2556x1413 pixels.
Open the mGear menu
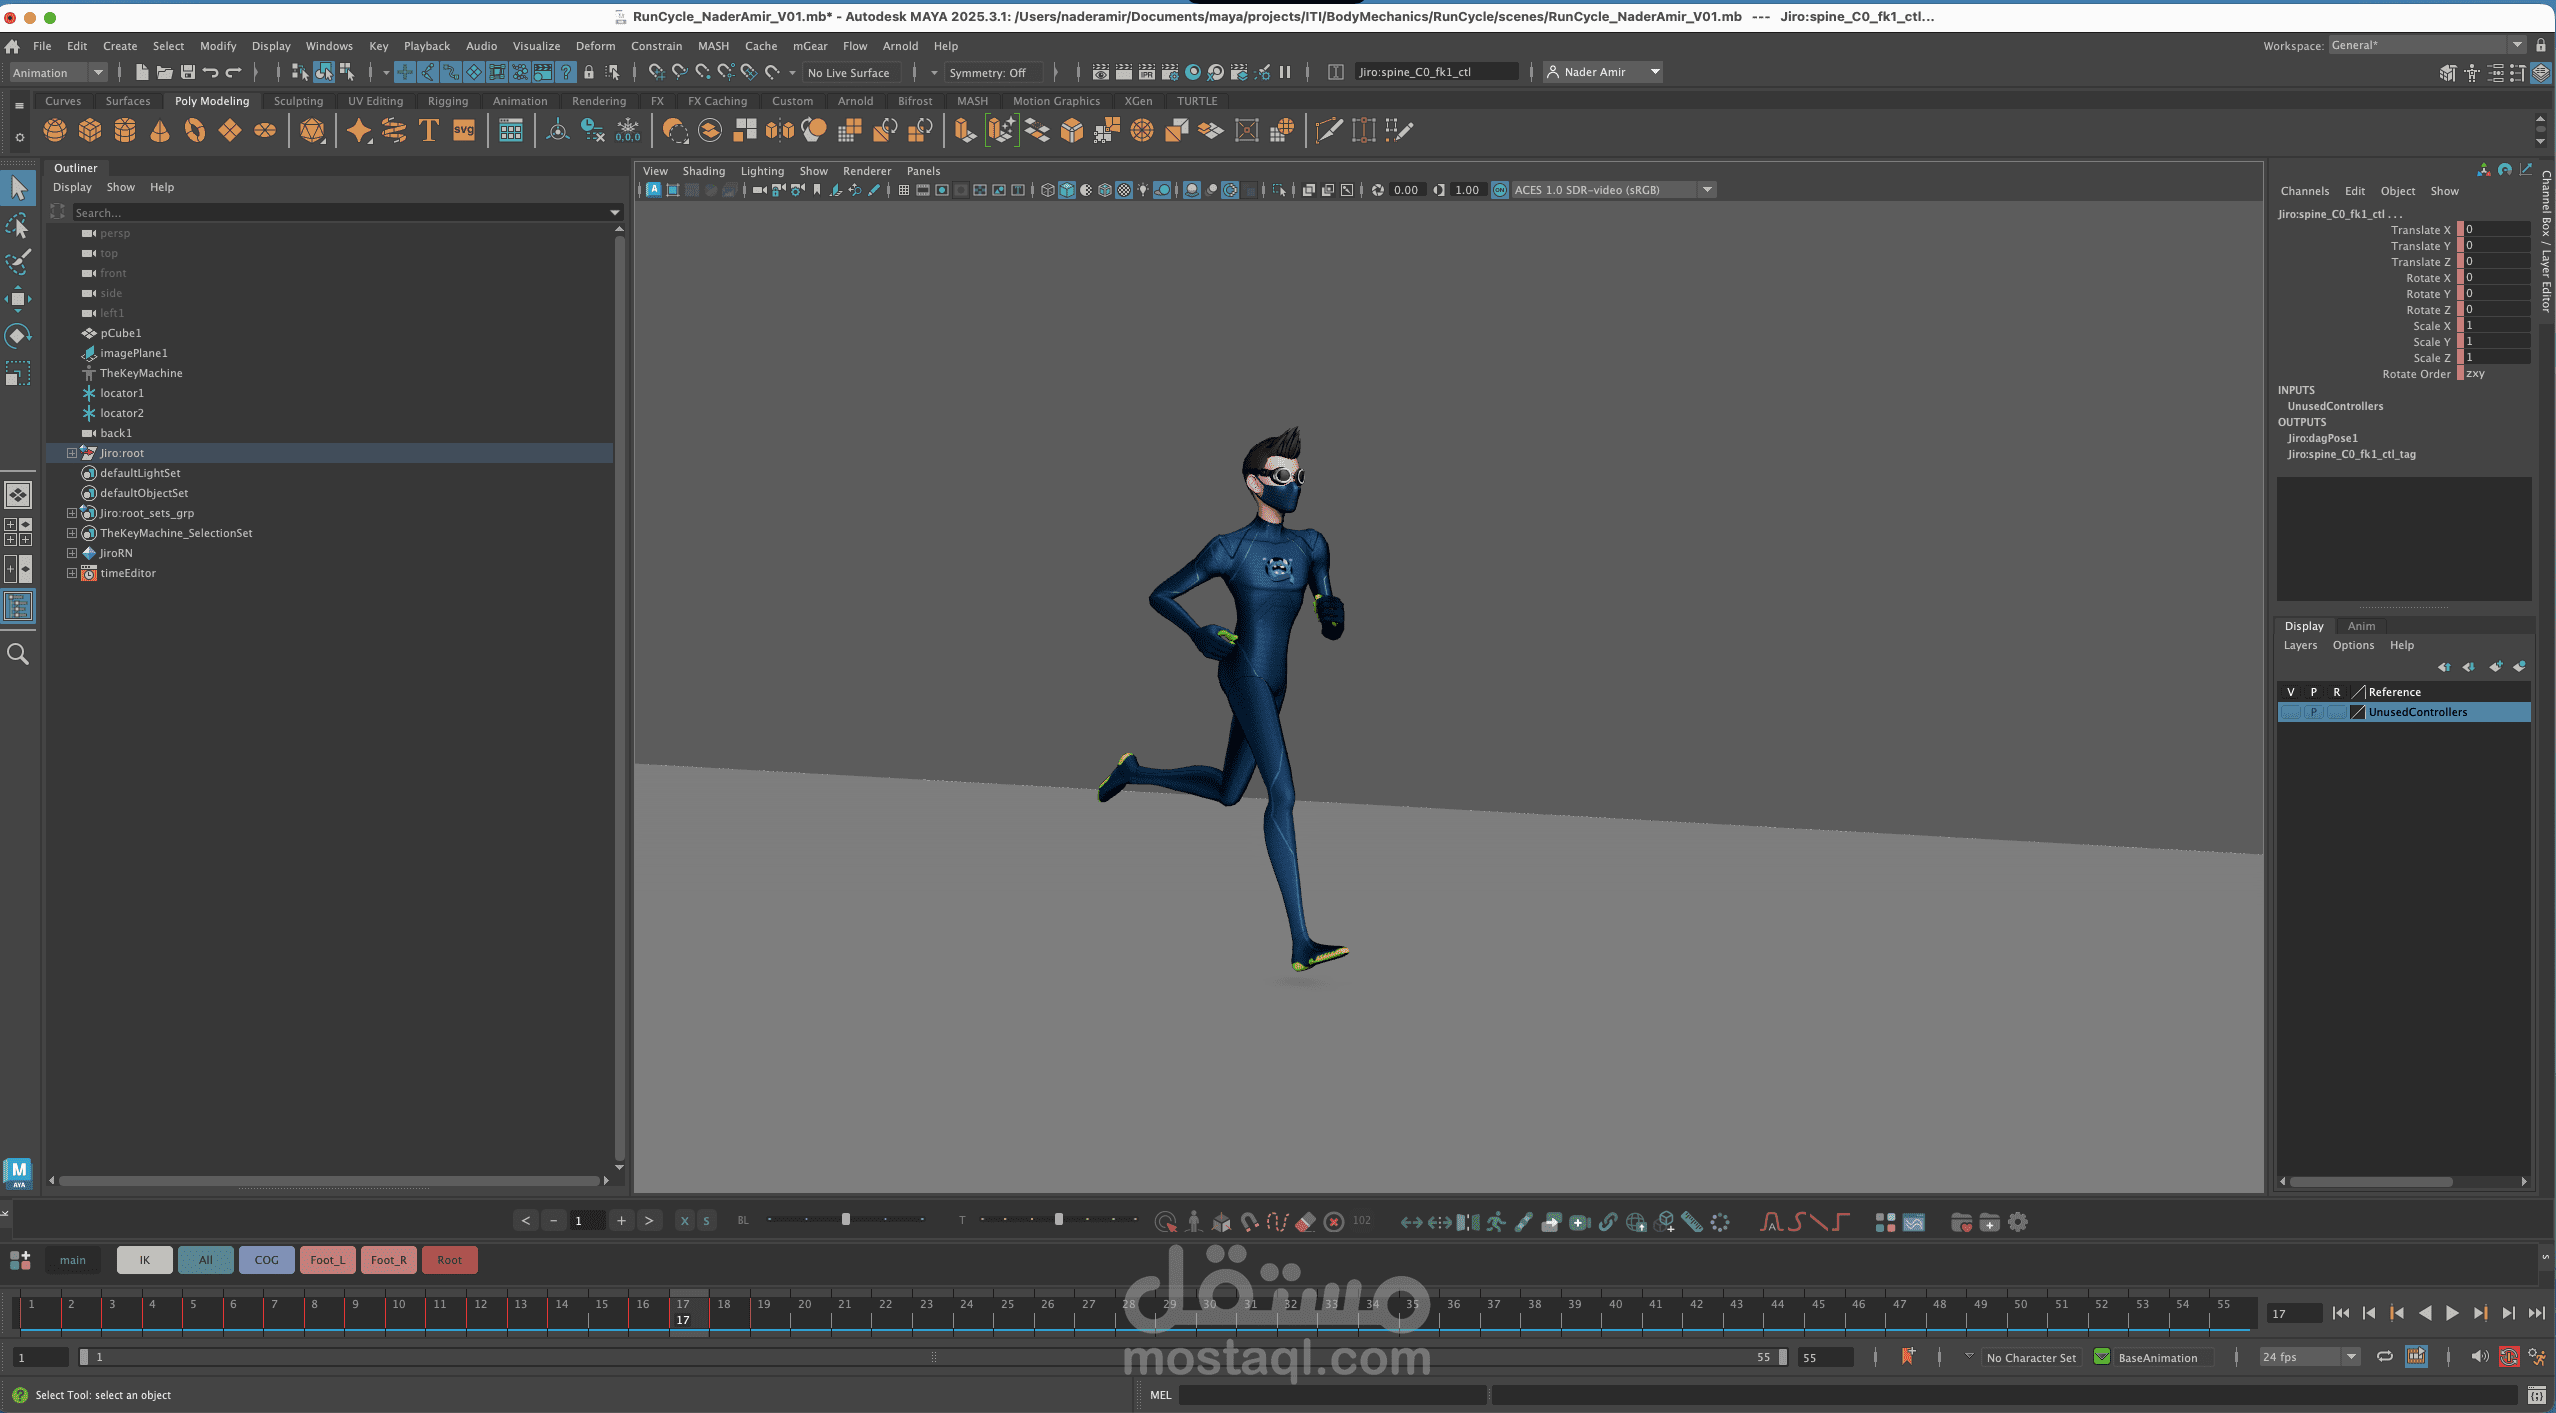809,46
